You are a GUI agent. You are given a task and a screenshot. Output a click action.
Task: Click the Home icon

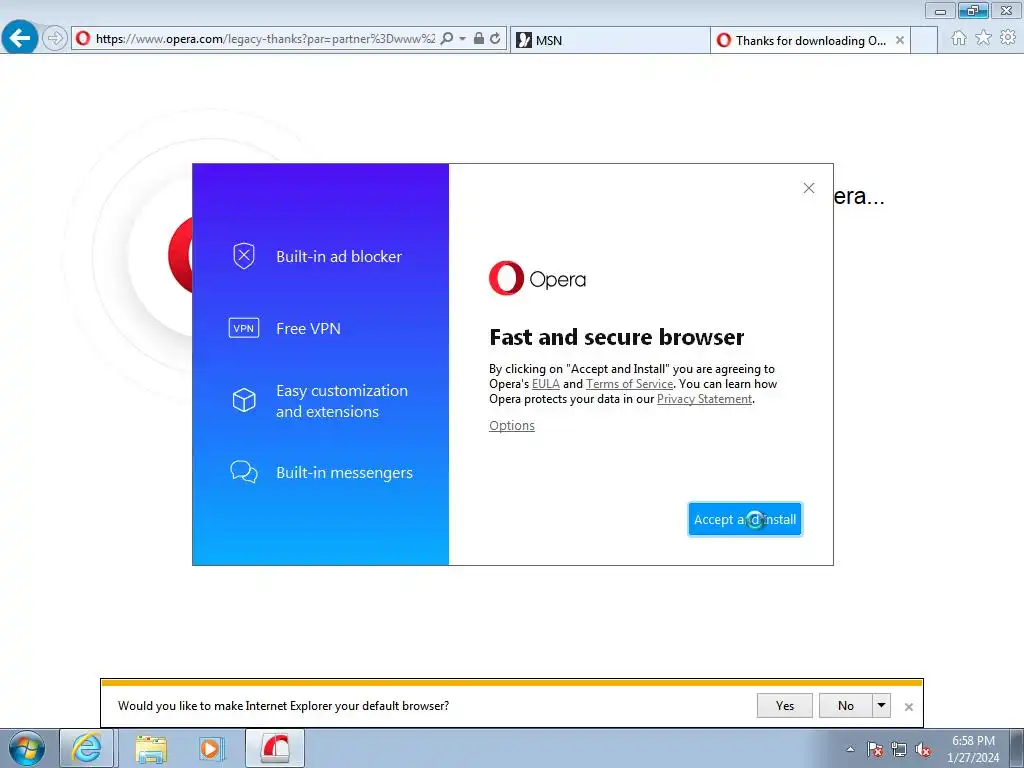958,38
